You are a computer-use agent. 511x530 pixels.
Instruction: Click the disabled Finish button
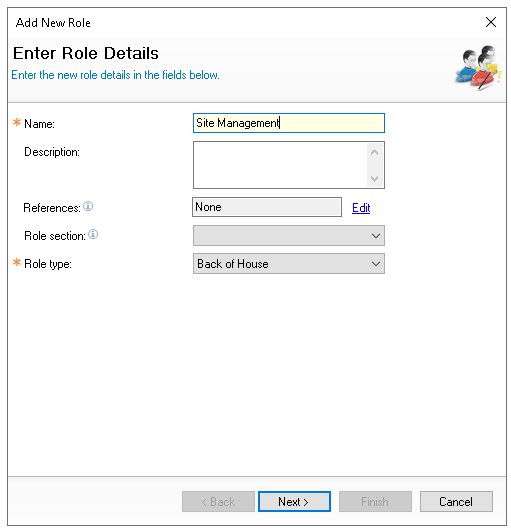click(375, 502)
